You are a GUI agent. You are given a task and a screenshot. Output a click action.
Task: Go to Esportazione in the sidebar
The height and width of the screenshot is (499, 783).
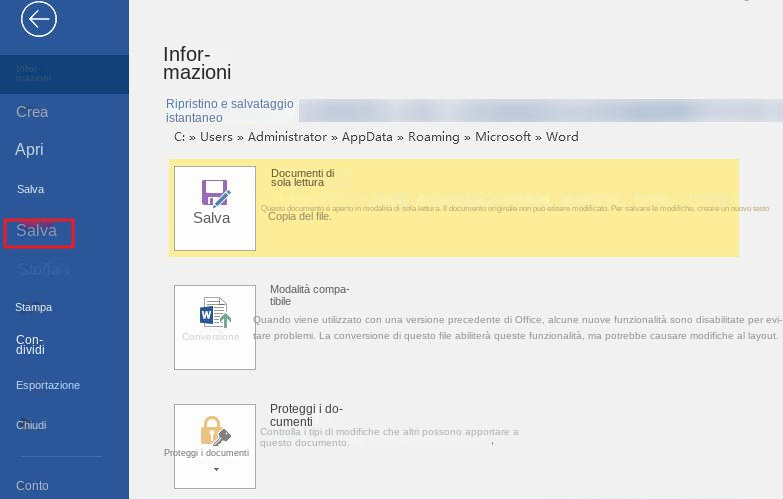pyautogui.click(x=48, y=385)
